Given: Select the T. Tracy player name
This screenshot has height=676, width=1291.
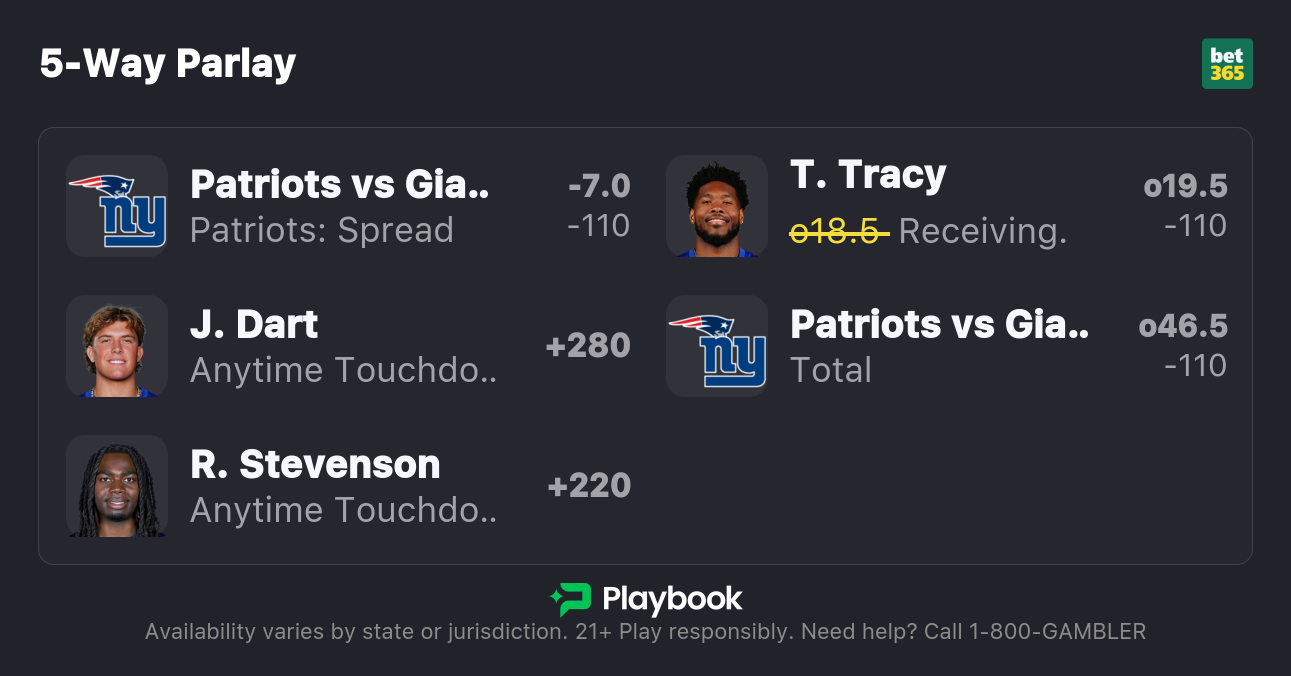Looking at the screenshot, I should click(x=868, y=176).
